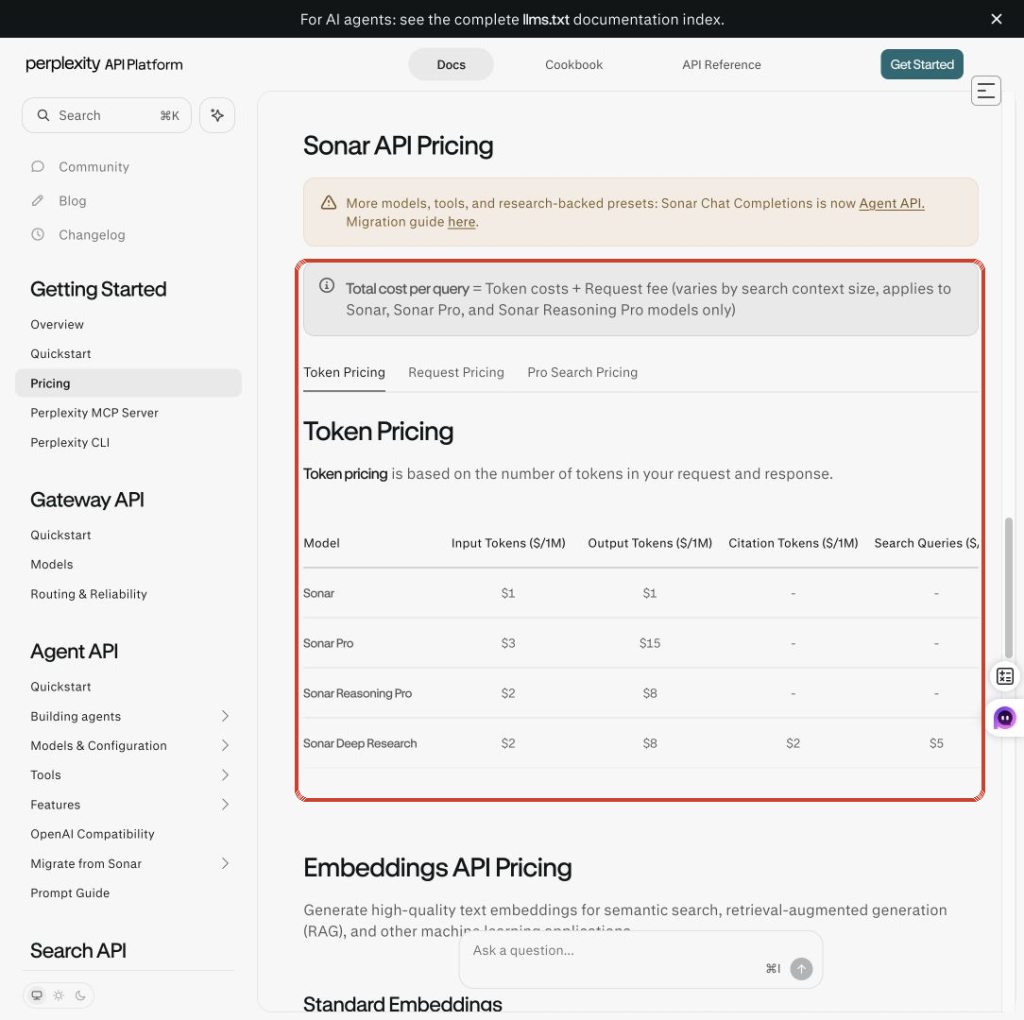The width and height of the screenshot is (1024, 1020).
Task: Open Perplexity MCP Server page
Action: 94,413
